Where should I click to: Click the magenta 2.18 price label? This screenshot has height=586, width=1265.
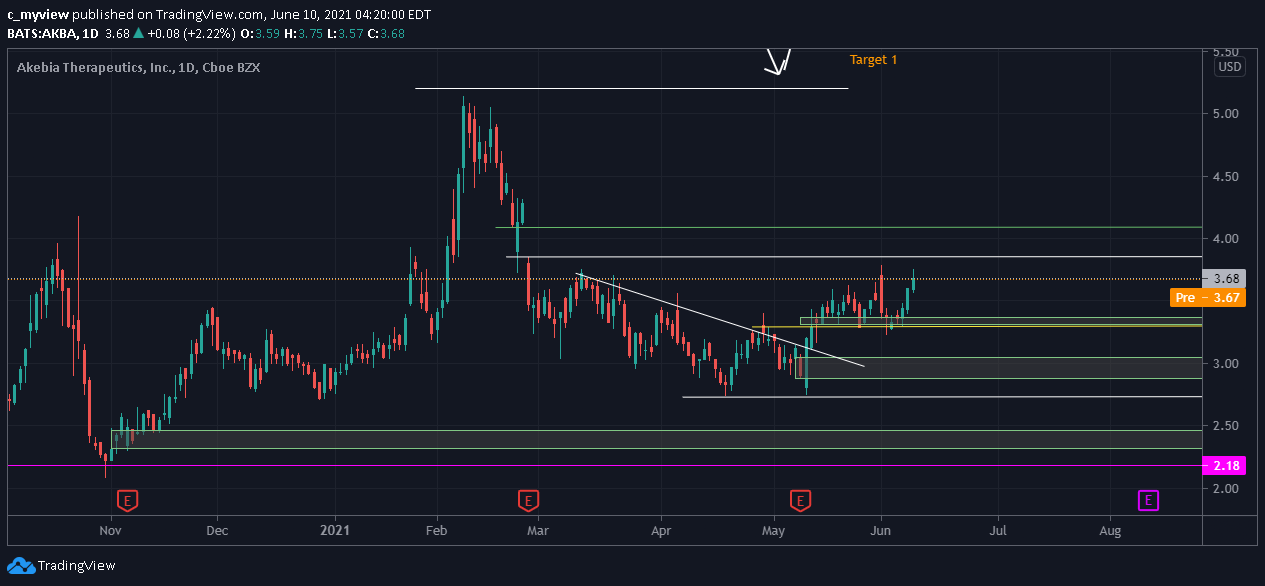1226,466
